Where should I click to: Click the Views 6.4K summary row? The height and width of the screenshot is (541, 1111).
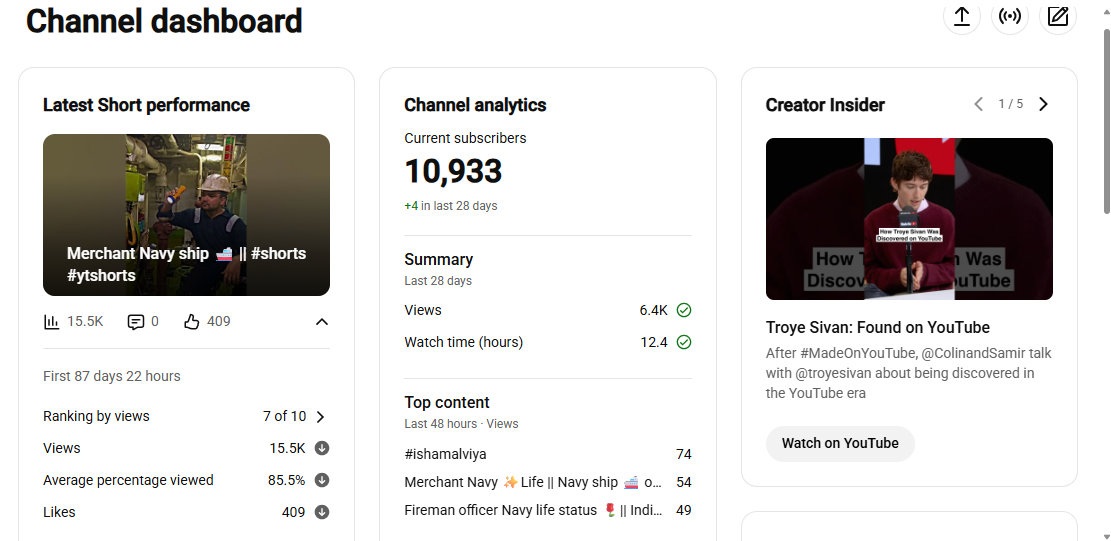click(548, 310)
